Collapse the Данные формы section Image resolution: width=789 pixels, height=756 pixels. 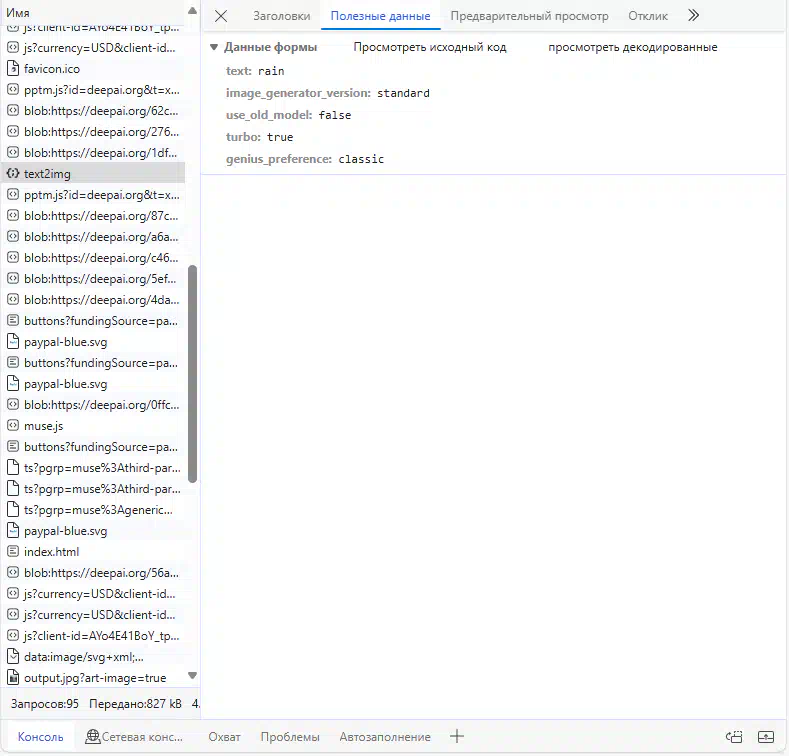pos(214,47)
